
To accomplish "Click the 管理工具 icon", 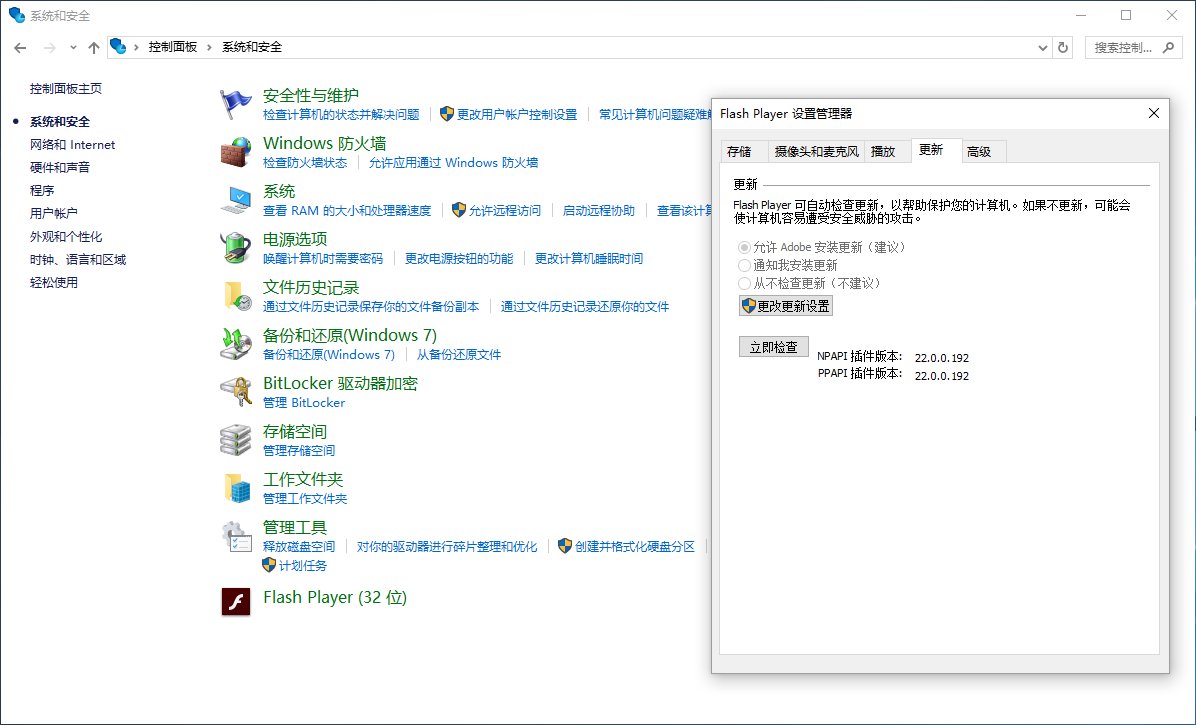I will coord(236,535).
